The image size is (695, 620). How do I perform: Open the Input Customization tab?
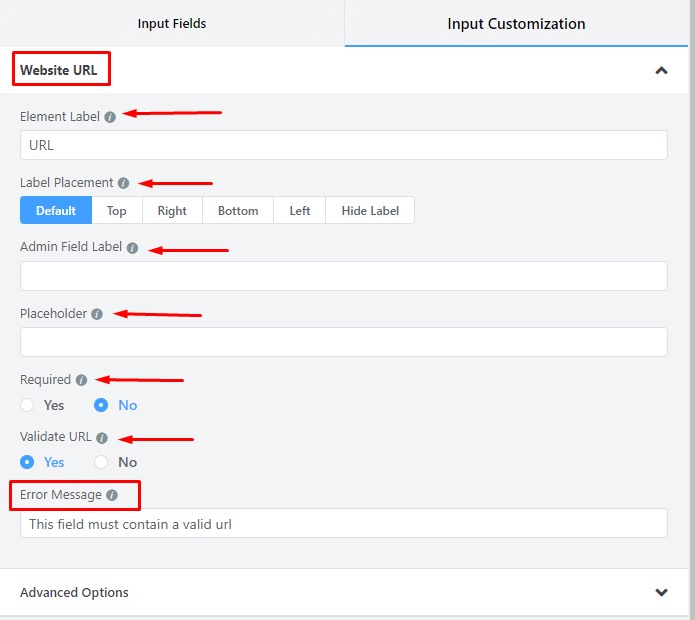[x=516, y=23]
